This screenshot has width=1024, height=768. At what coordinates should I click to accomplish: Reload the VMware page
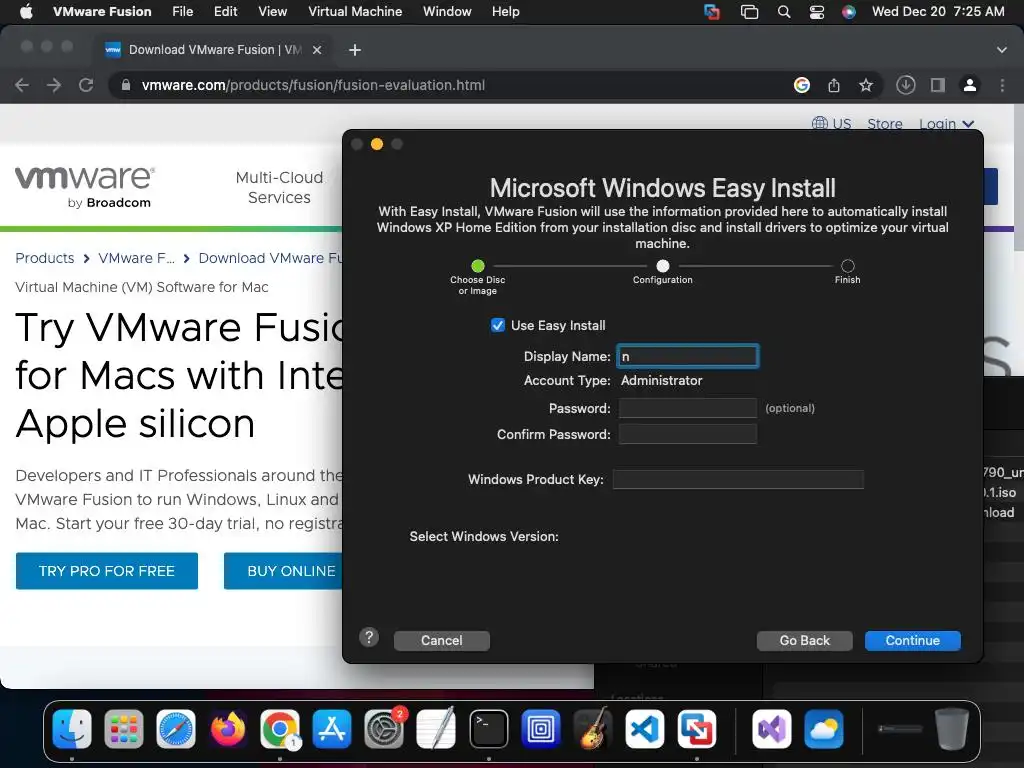pyautogui.click(x=86, y=85)
